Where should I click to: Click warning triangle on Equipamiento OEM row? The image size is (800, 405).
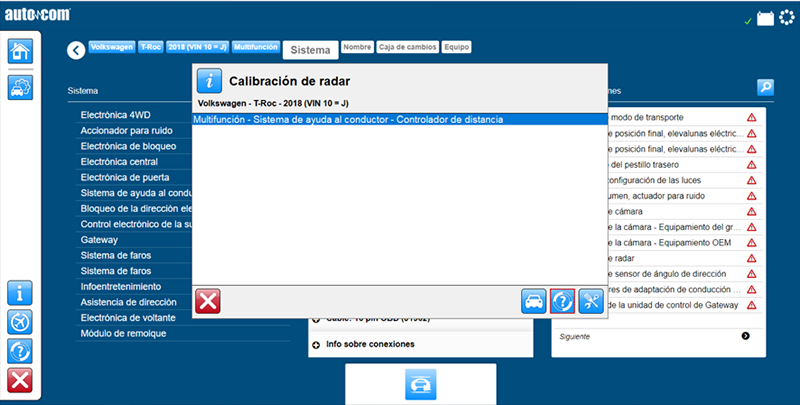pos(751,243)
